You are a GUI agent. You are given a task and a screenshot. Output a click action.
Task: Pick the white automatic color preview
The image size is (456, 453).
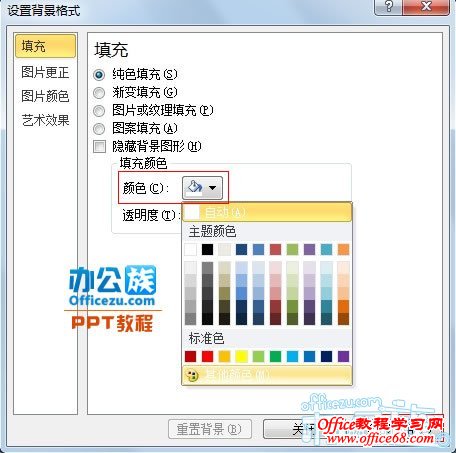(x=192, y=212)
